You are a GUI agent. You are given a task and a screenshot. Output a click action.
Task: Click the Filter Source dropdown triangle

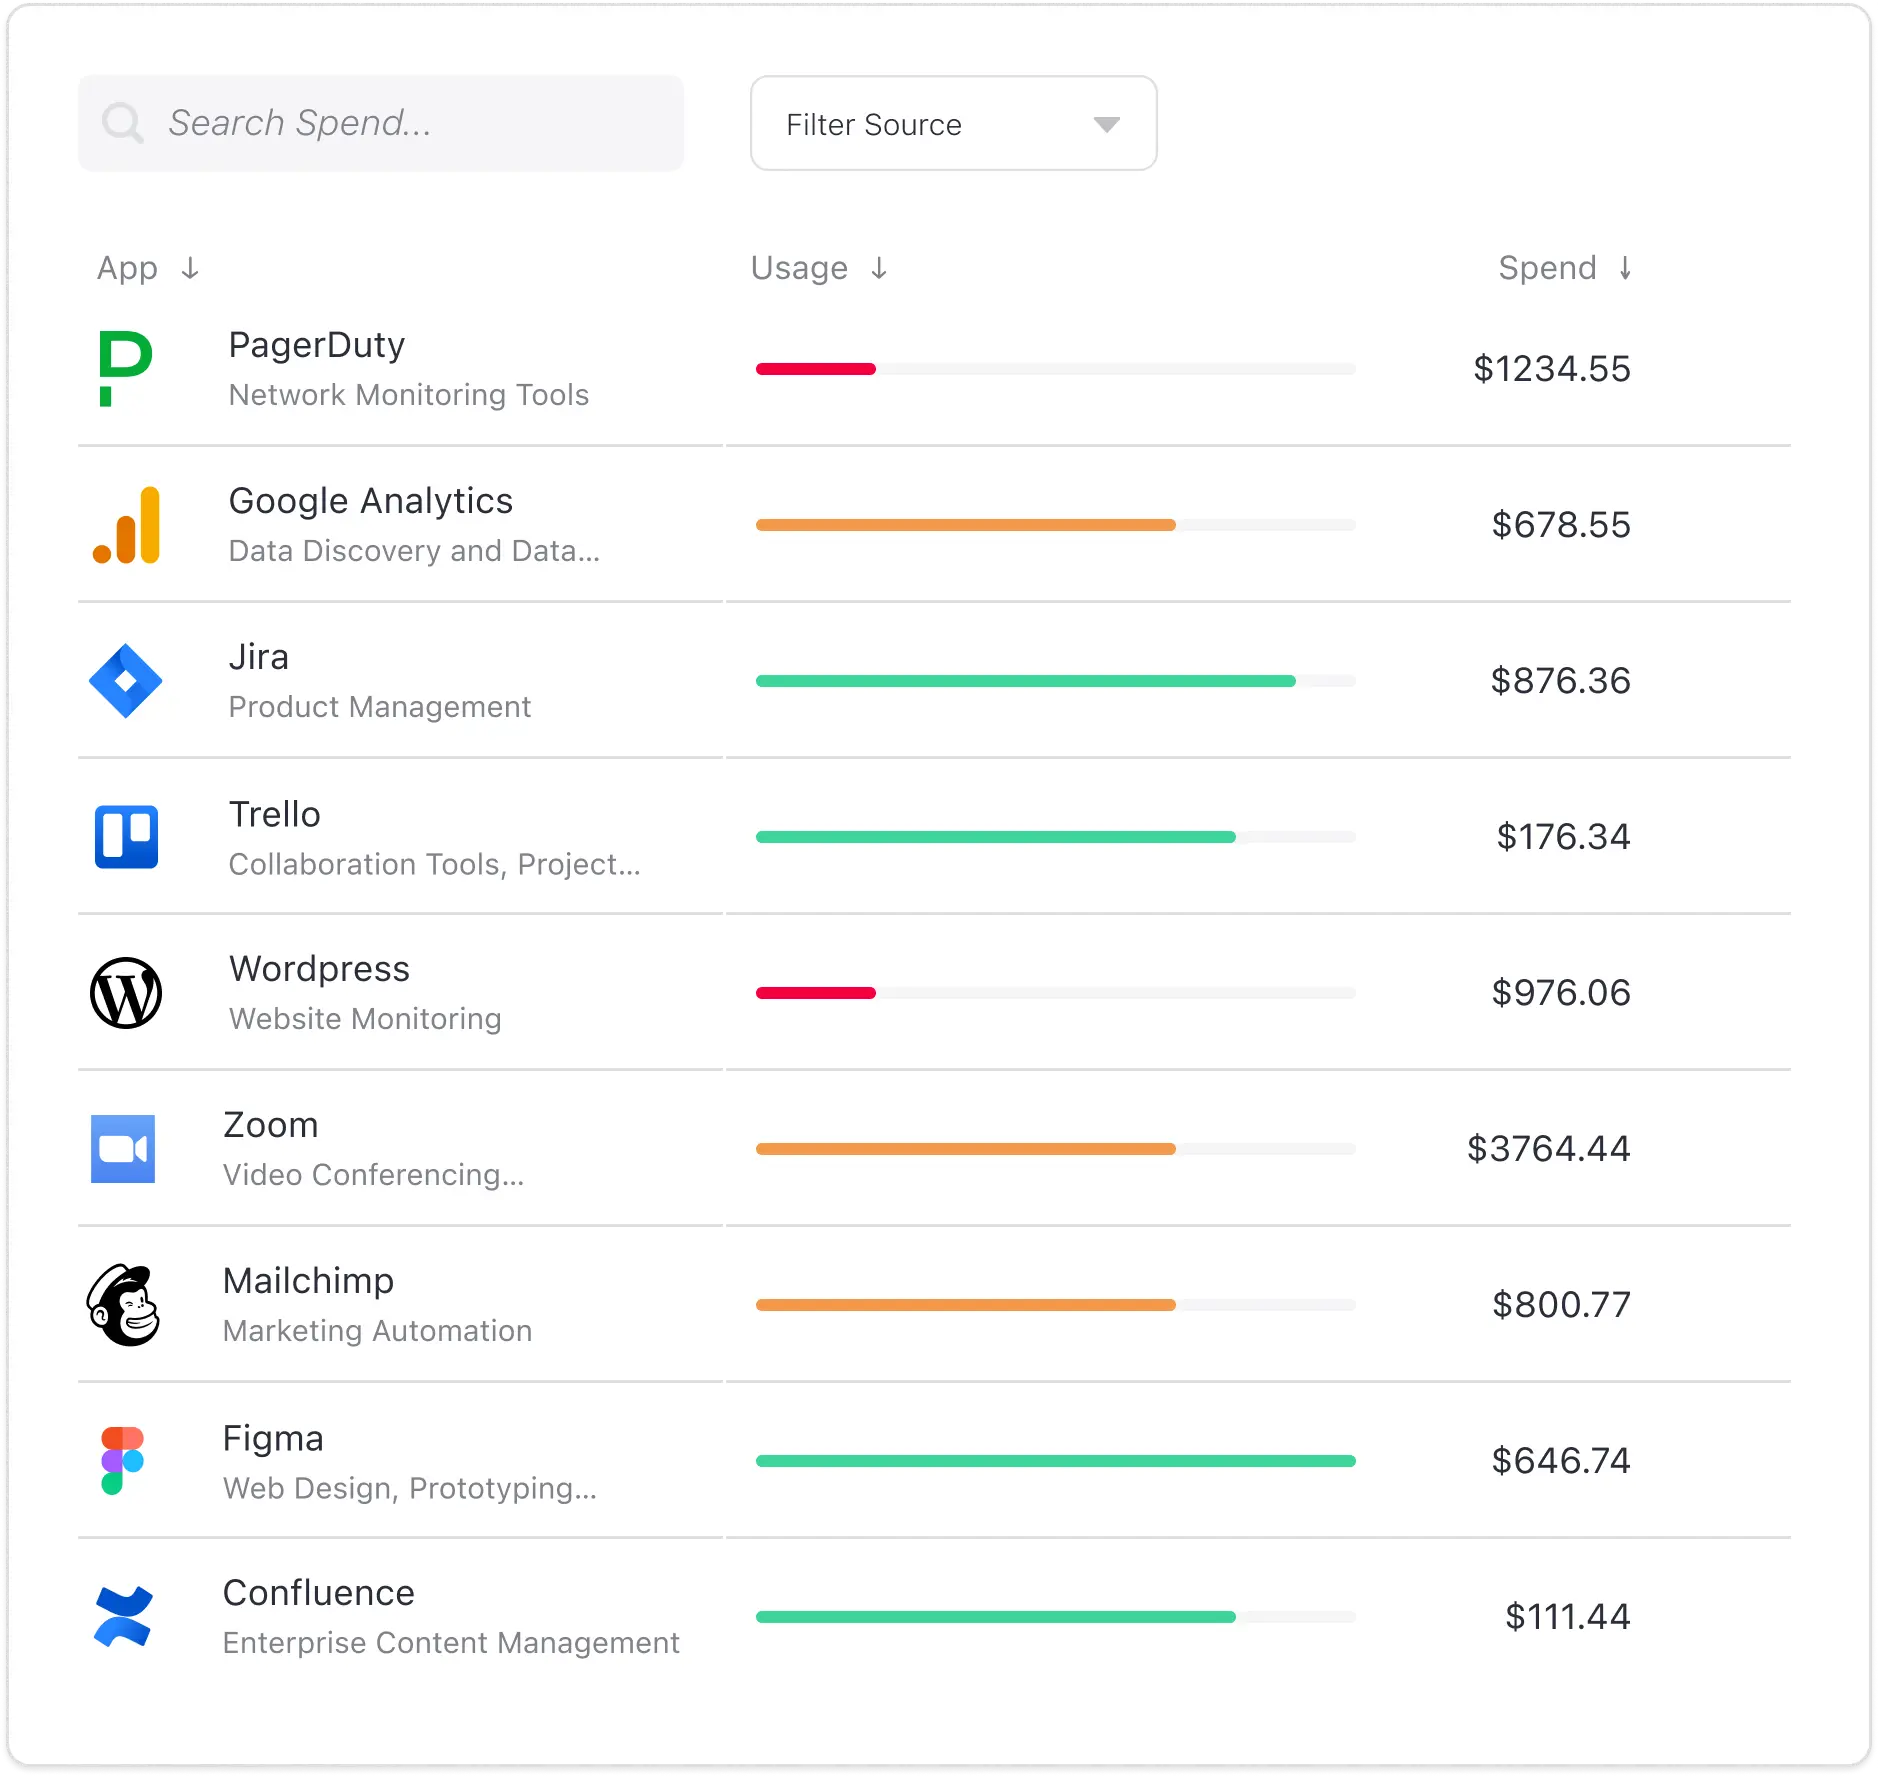pyautogui.click(x=1107, y=125)
